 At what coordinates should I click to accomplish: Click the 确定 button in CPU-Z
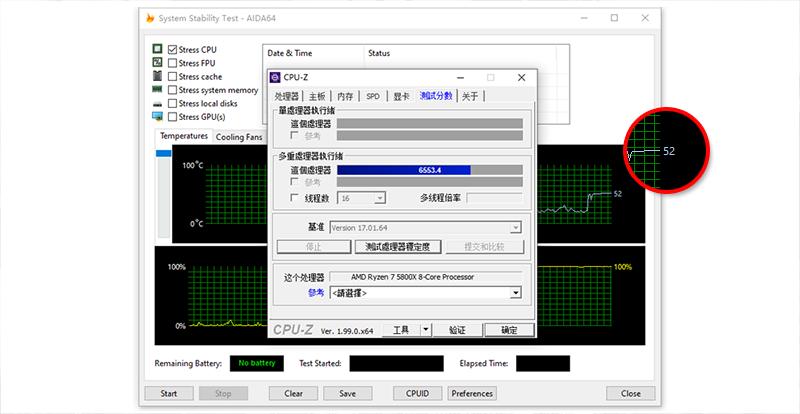pos(509,330)
